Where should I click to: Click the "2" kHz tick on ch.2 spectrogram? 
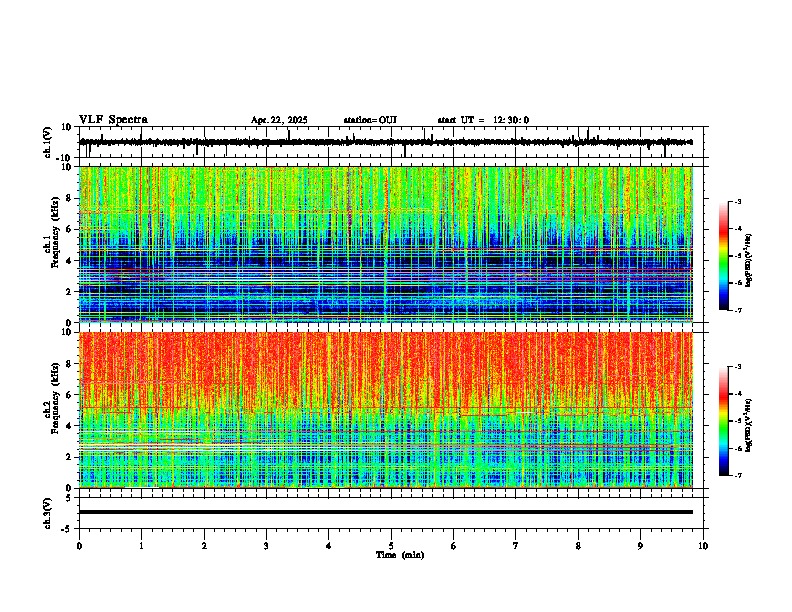69,457
